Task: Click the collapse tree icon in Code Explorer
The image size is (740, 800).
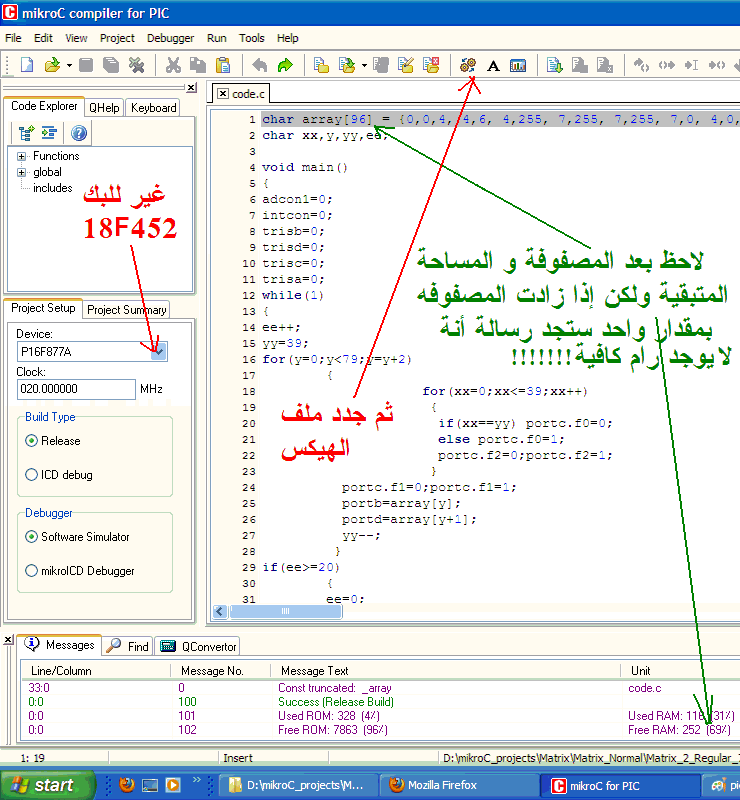Action: click(49, 133)
